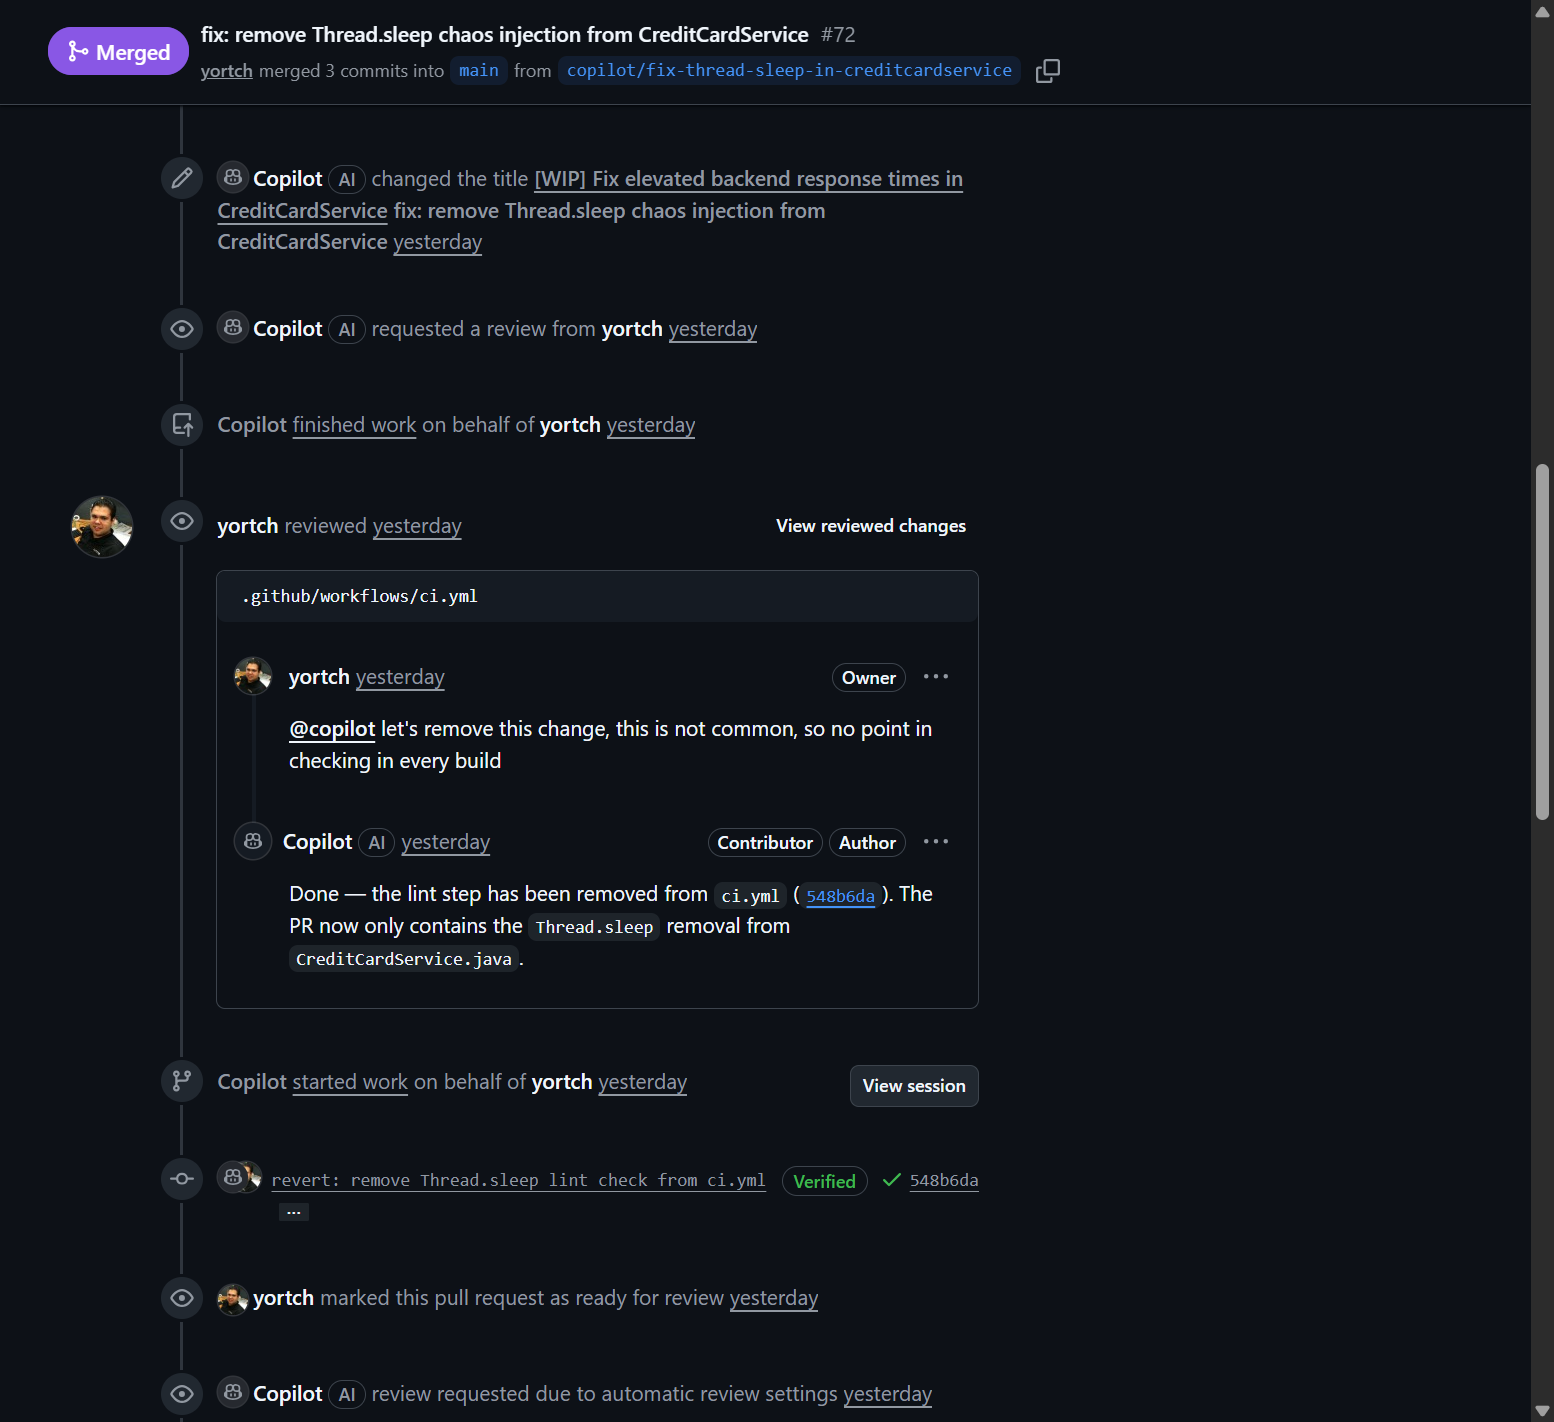Click the green checkmark next to commit 548b6da
1554x1422 pixels.
[890, 1180]
